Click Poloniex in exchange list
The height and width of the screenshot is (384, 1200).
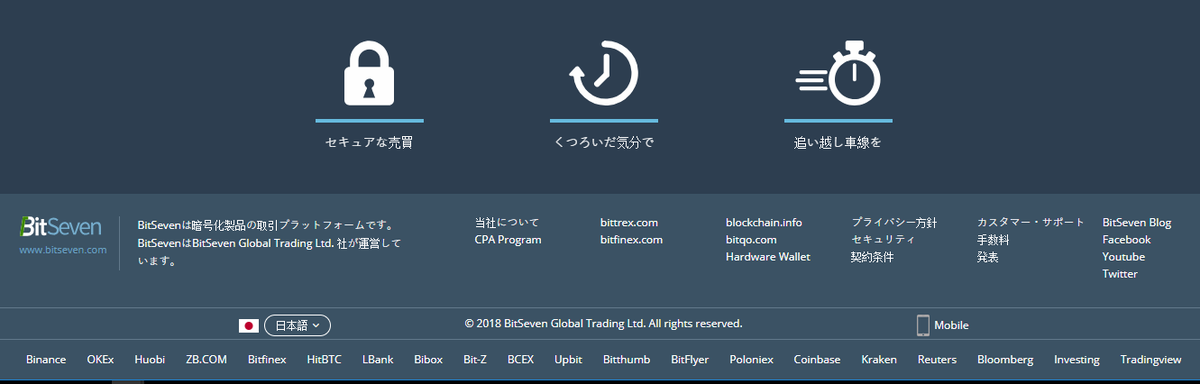(x=752, y=359)
